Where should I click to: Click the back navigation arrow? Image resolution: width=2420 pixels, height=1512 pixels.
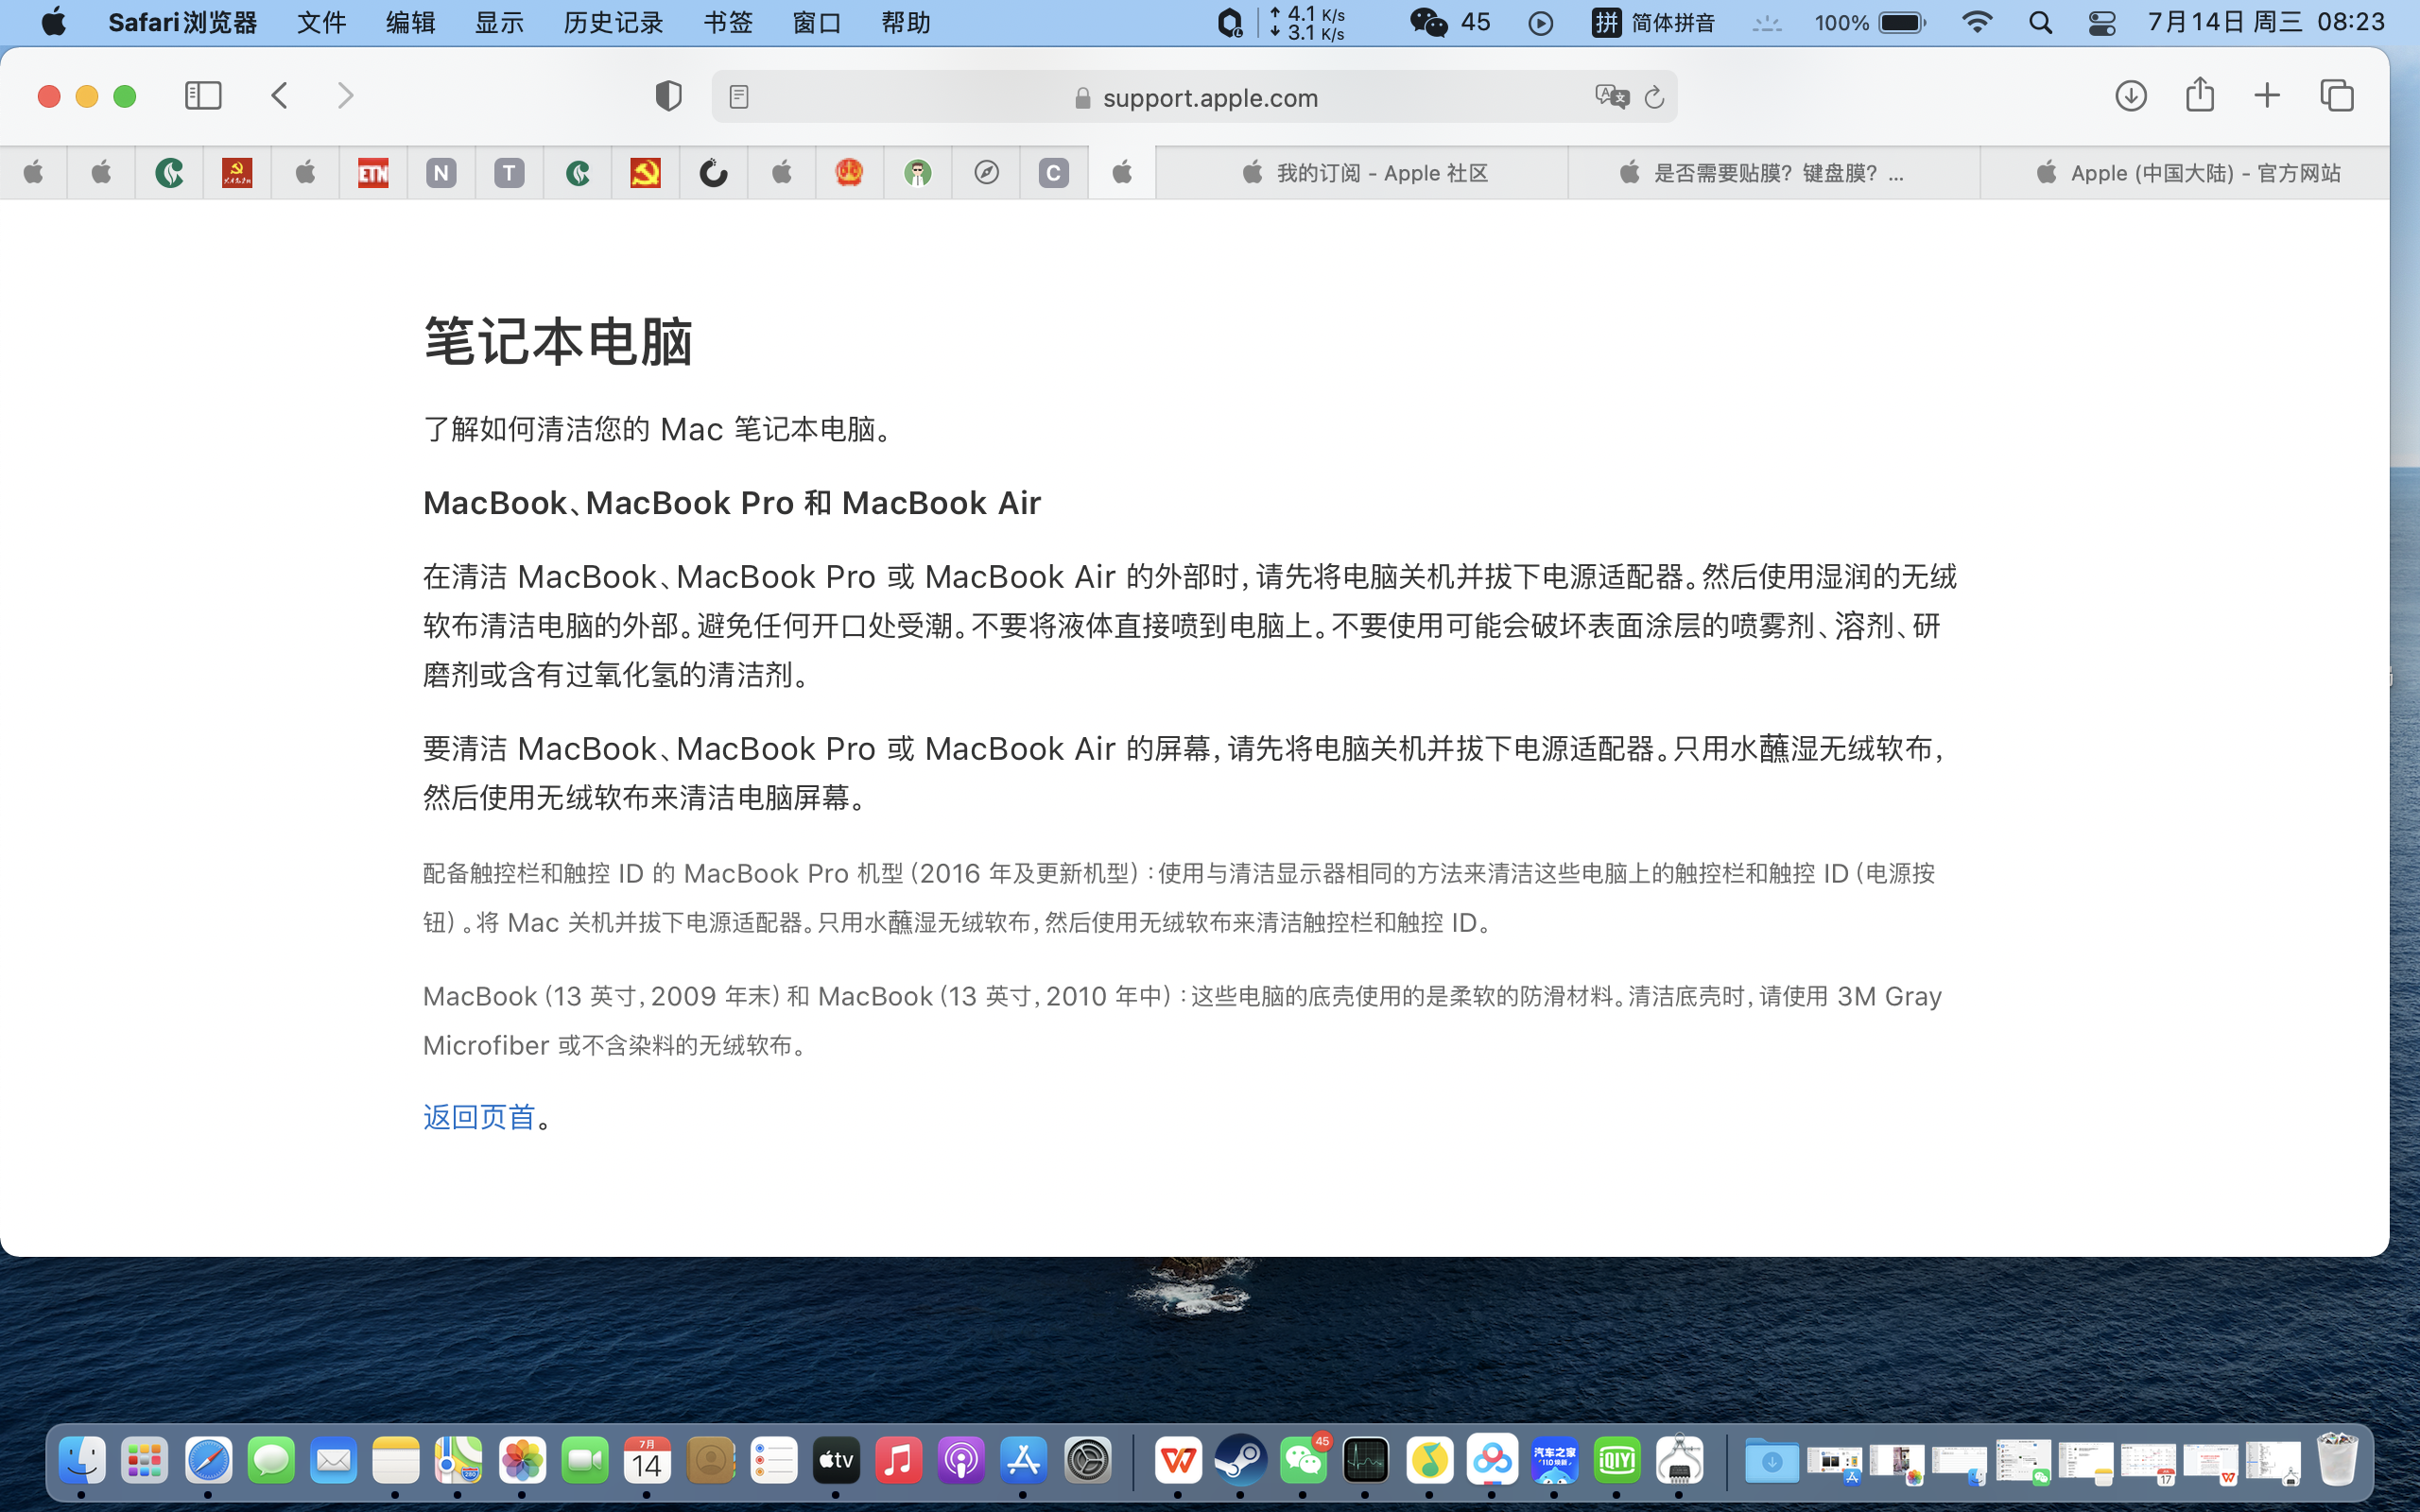[280, 96]
